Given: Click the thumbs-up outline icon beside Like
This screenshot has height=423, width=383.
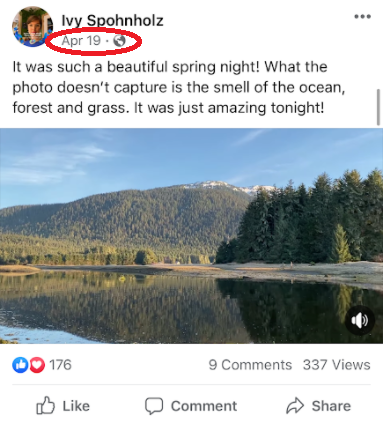Looking at the screenshot, I should (45, 405).
